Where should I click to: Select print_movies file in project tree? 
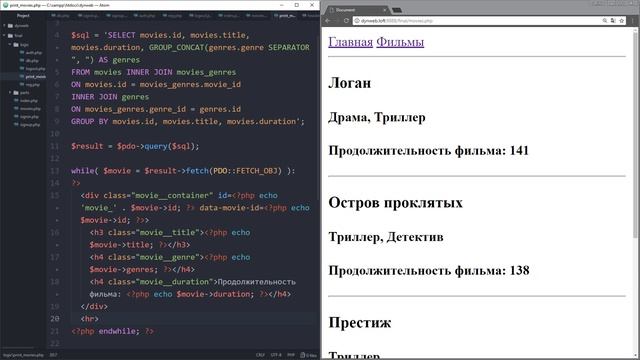coord(35,77)
